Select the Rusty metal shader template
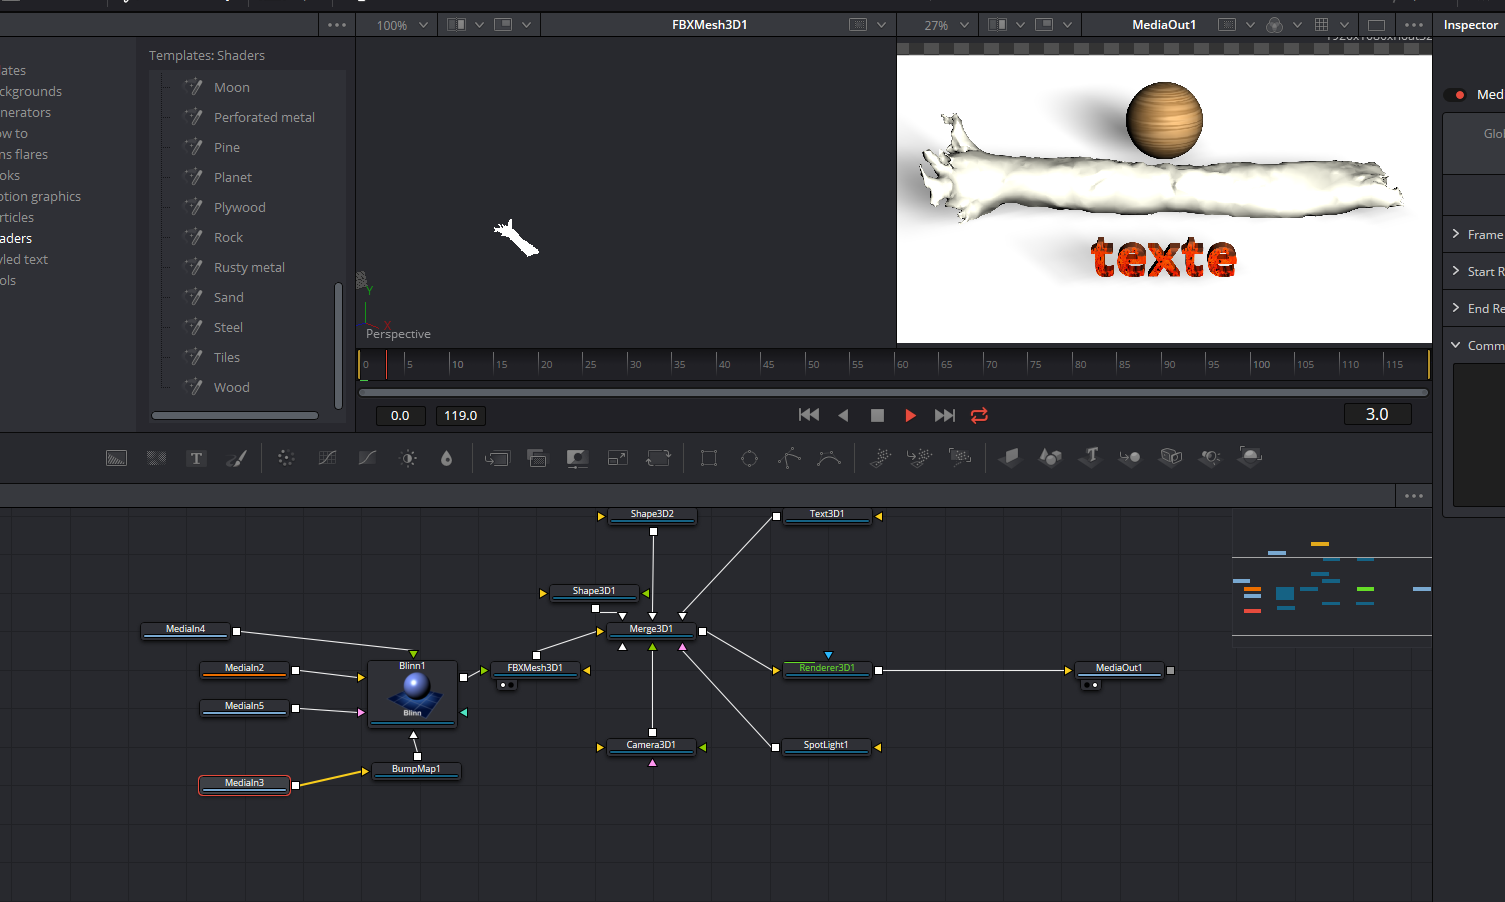 249,267
